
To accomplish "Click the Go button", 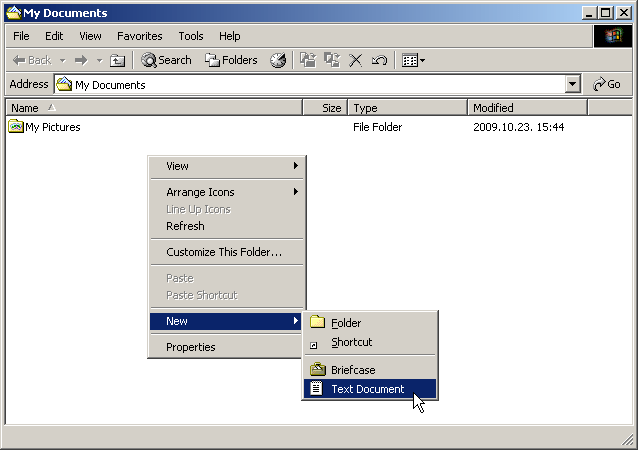I will (607, 84).
